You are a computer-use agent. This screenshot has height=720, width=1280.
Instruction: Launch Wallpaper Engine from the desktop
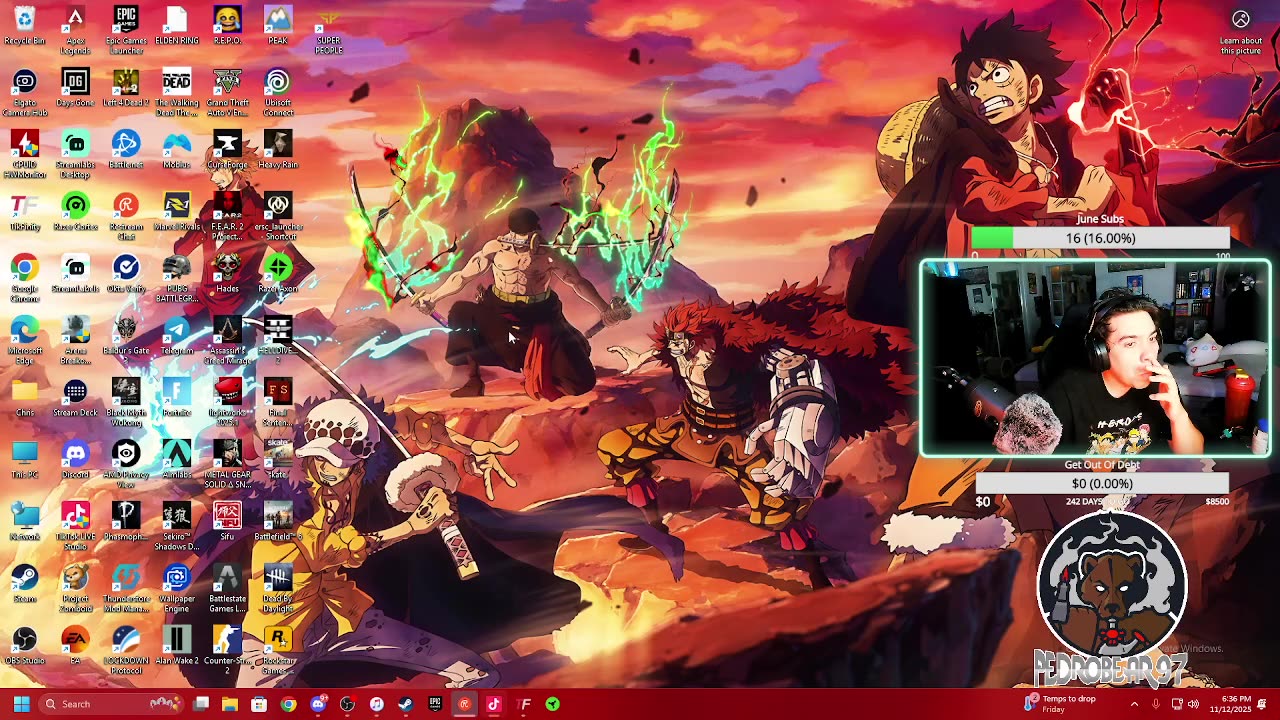[177, 588]
